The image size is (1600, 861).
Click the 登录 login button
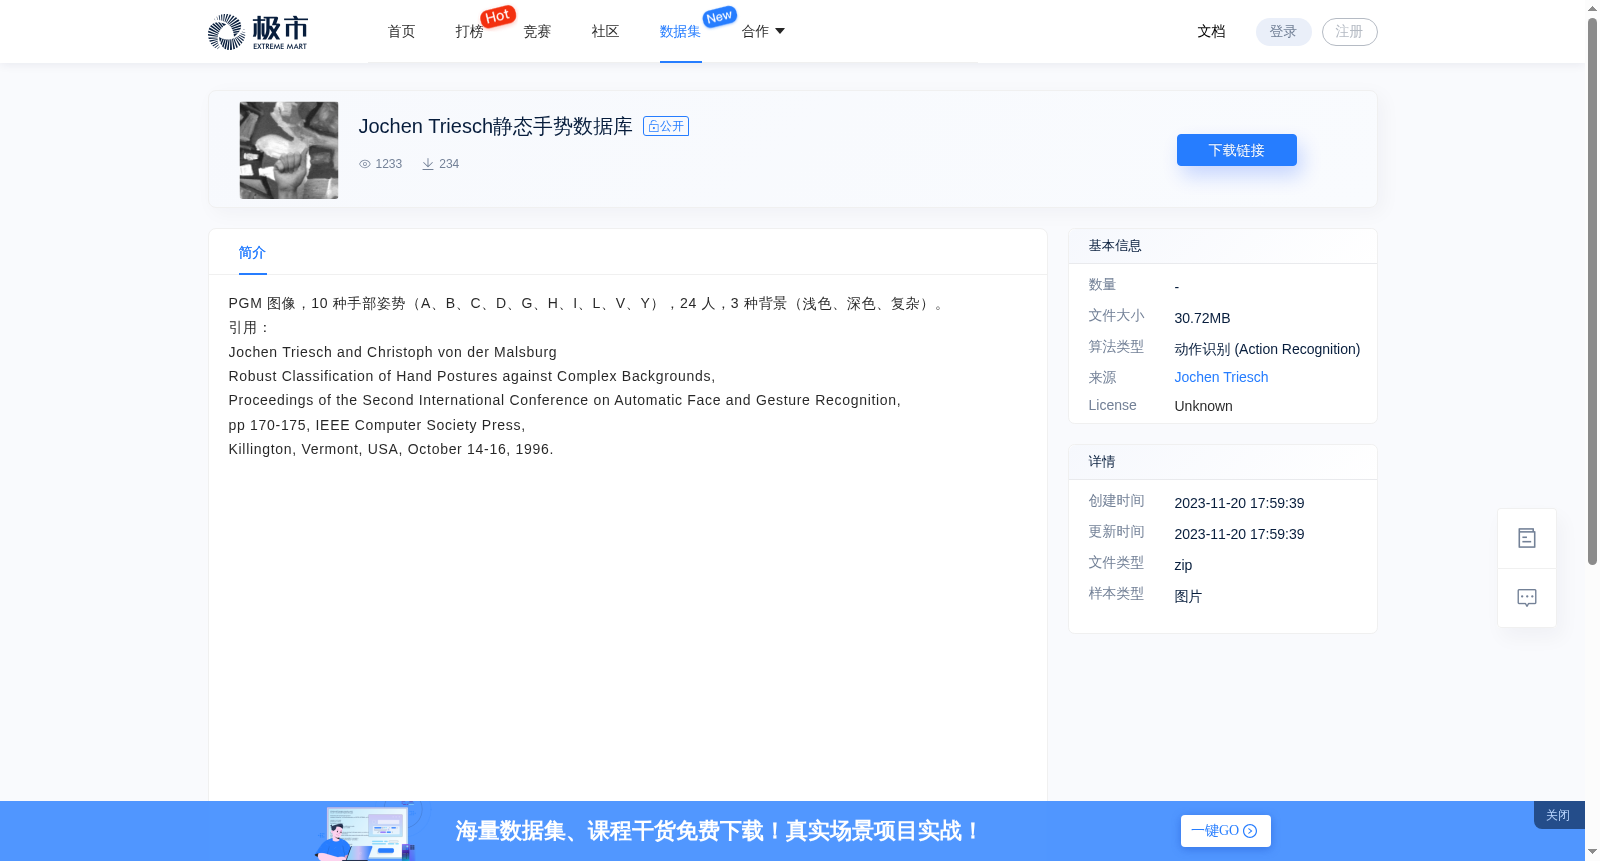(1283, 32)
